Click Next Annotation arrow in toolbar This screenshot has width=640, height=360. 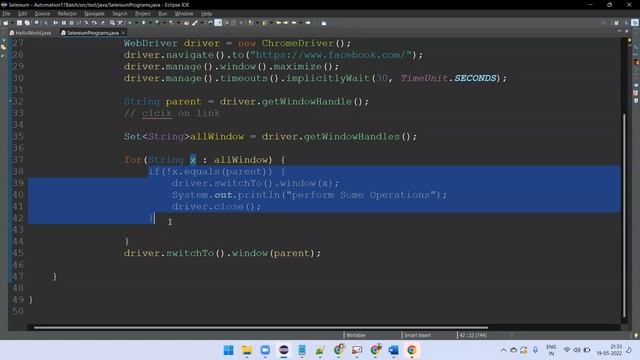click(251, 23)
